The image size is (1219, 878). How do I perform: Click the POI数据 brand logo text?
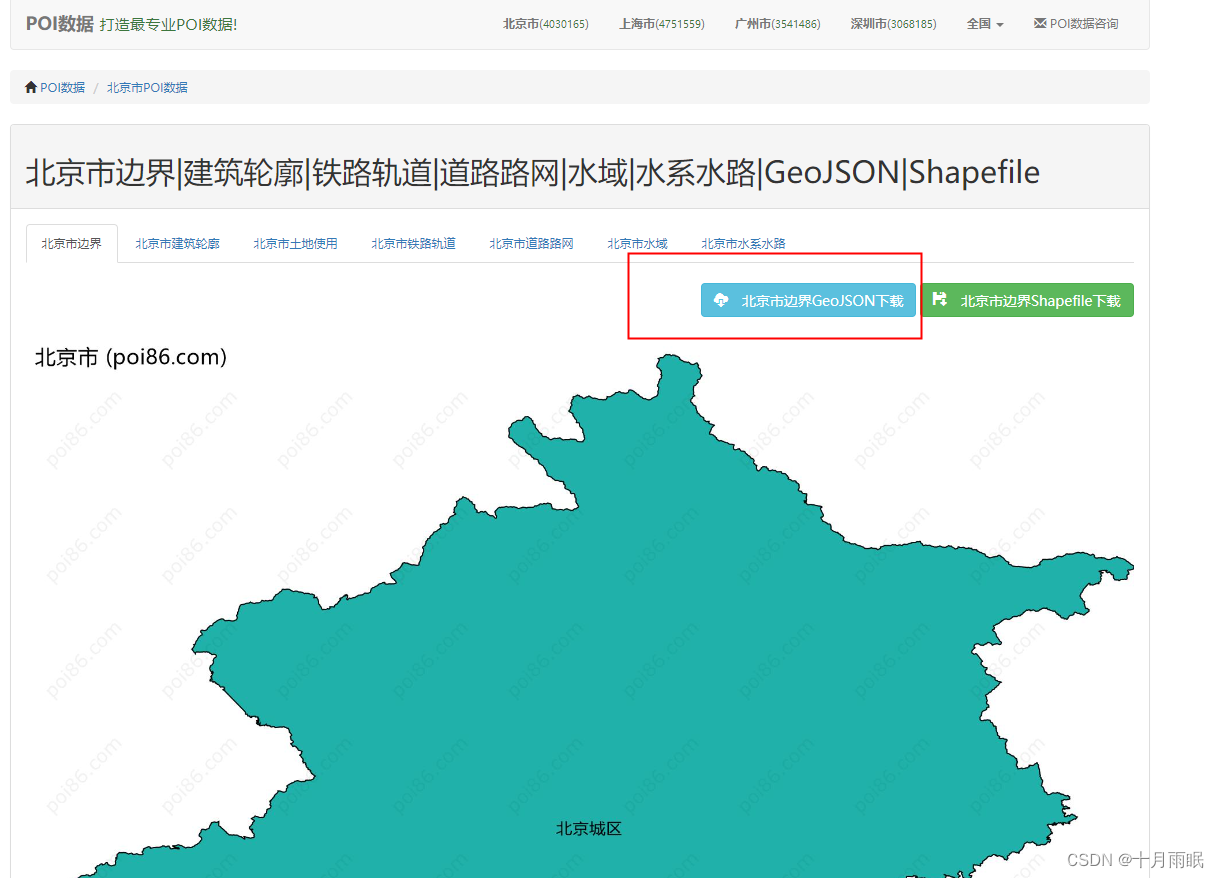tap(60, 23)
